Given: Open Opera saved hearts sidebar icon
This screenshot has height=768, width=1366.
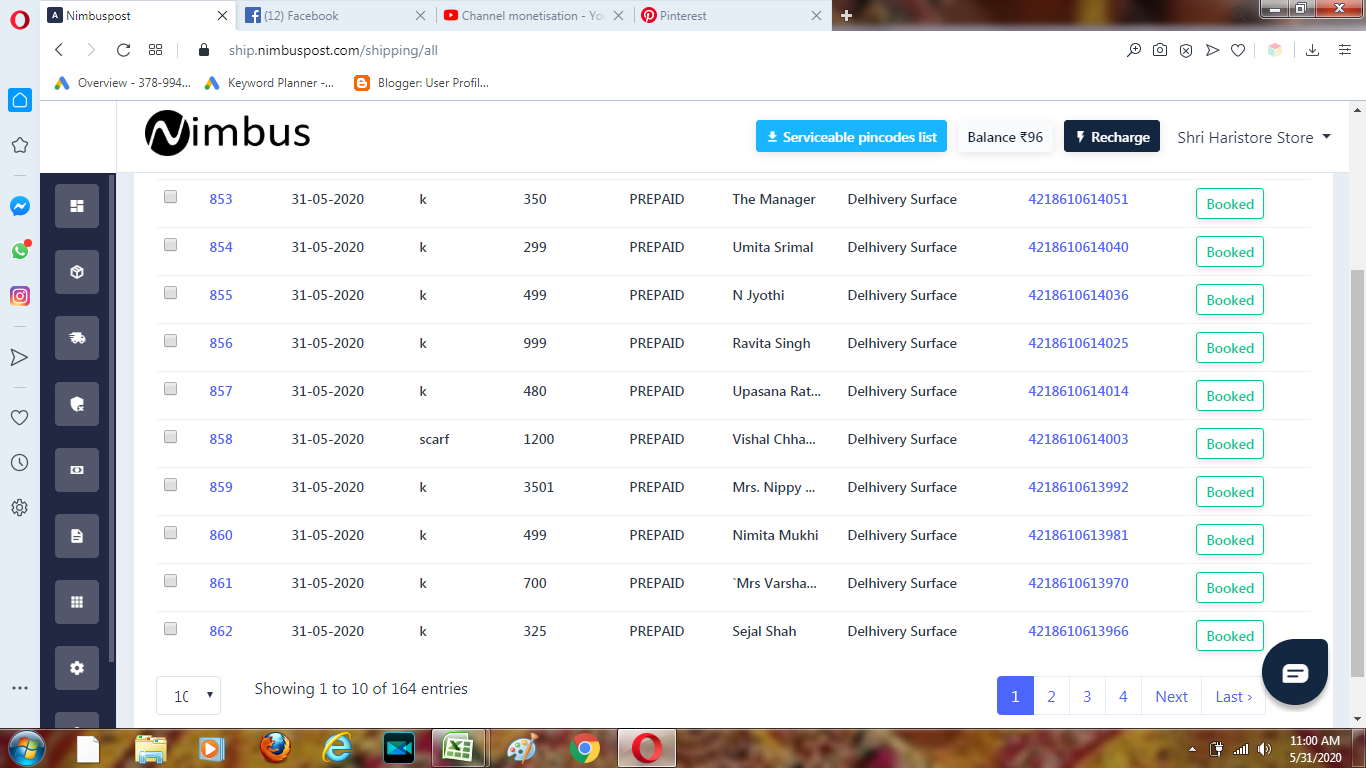Looking at the screenshot, I should click(19, 418).
